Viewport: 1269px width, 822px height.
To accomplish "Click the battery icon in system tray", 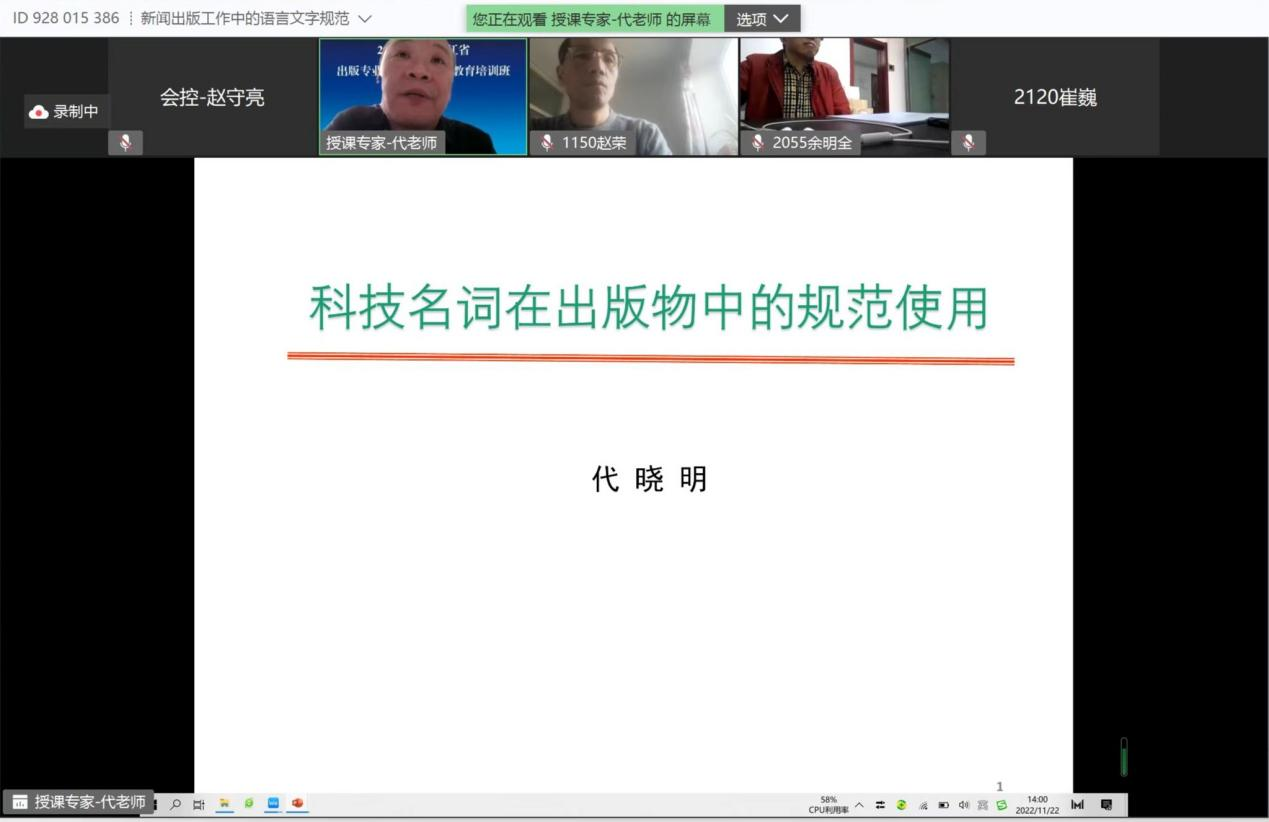I will 943,805.
